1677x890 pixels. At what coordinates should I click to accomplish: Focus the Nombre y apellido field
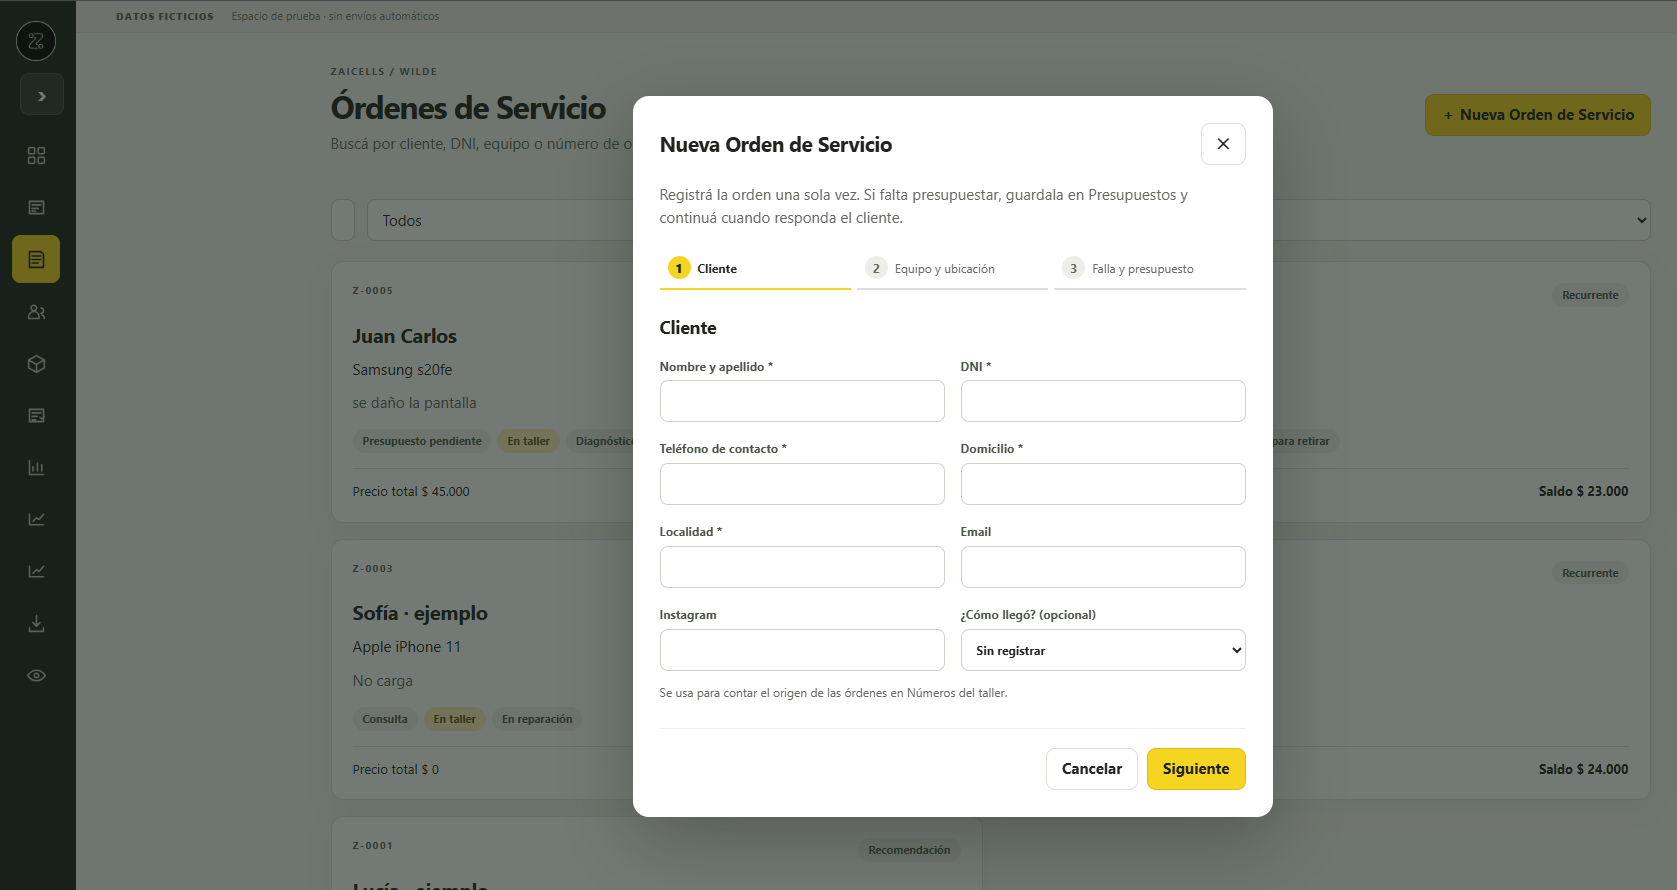802,401
